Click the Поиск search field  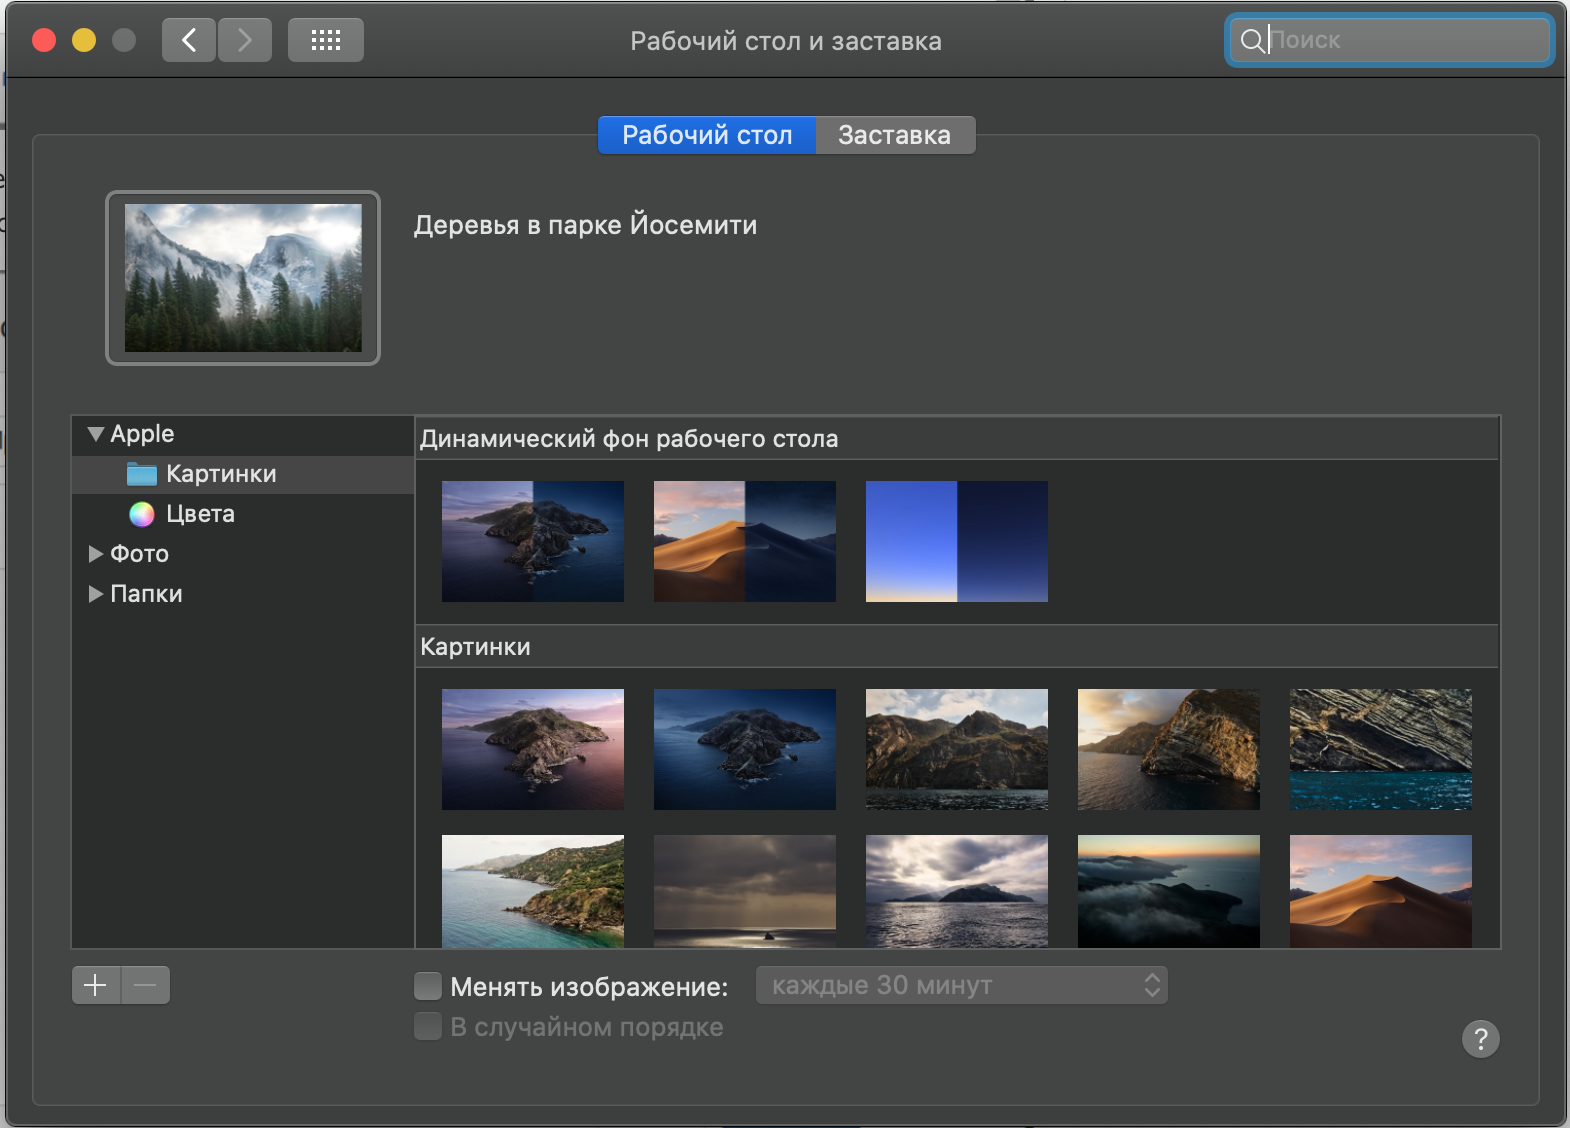coord(1400,40)
